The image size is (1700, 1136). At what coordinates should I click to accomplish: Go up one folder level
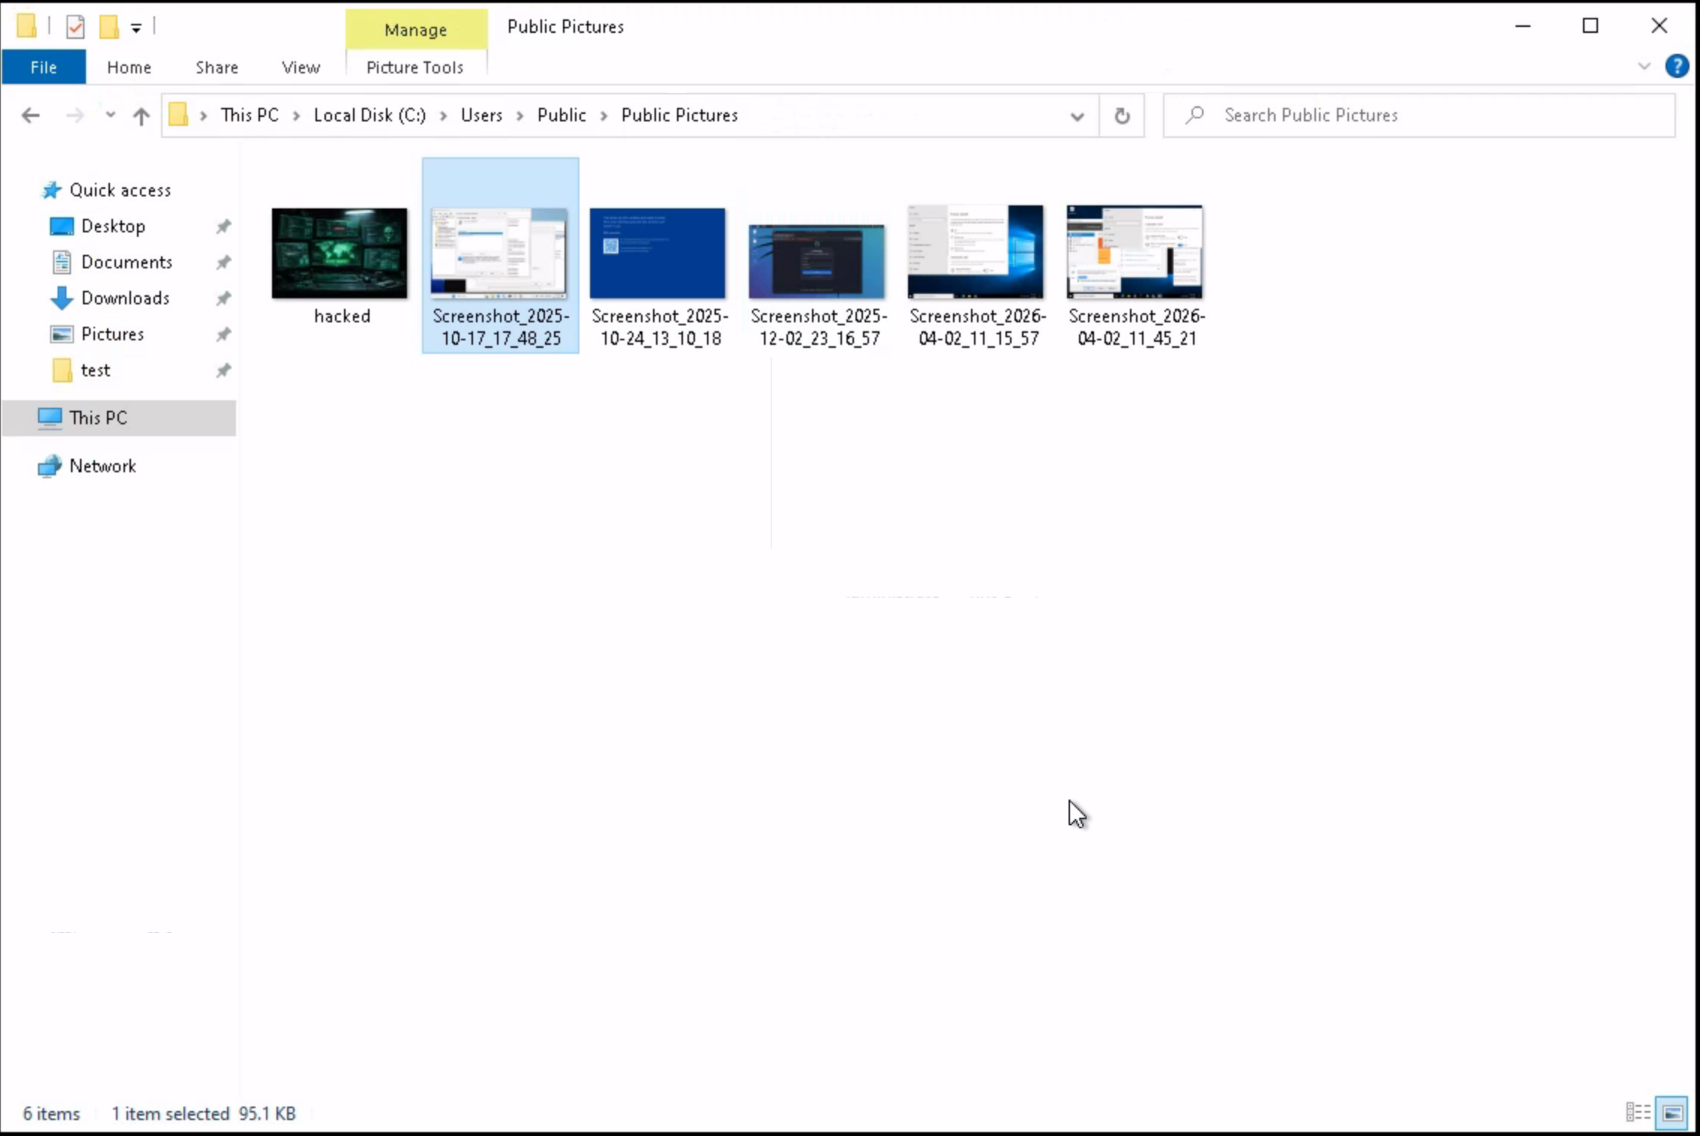[141, 115]
